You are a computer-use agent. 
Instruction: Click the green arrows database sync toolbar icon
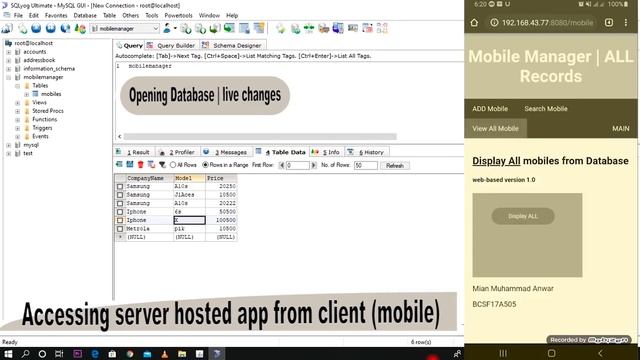point(309,28)
